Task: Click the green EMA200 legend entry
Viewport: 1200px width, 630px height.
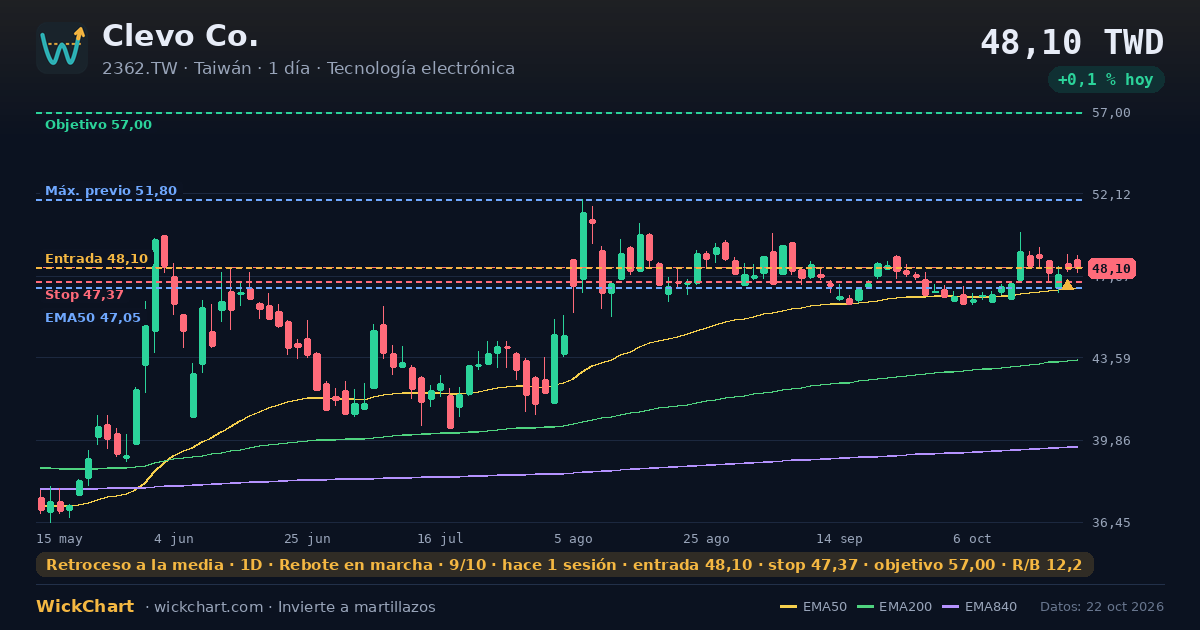Action: coord(896,607)
